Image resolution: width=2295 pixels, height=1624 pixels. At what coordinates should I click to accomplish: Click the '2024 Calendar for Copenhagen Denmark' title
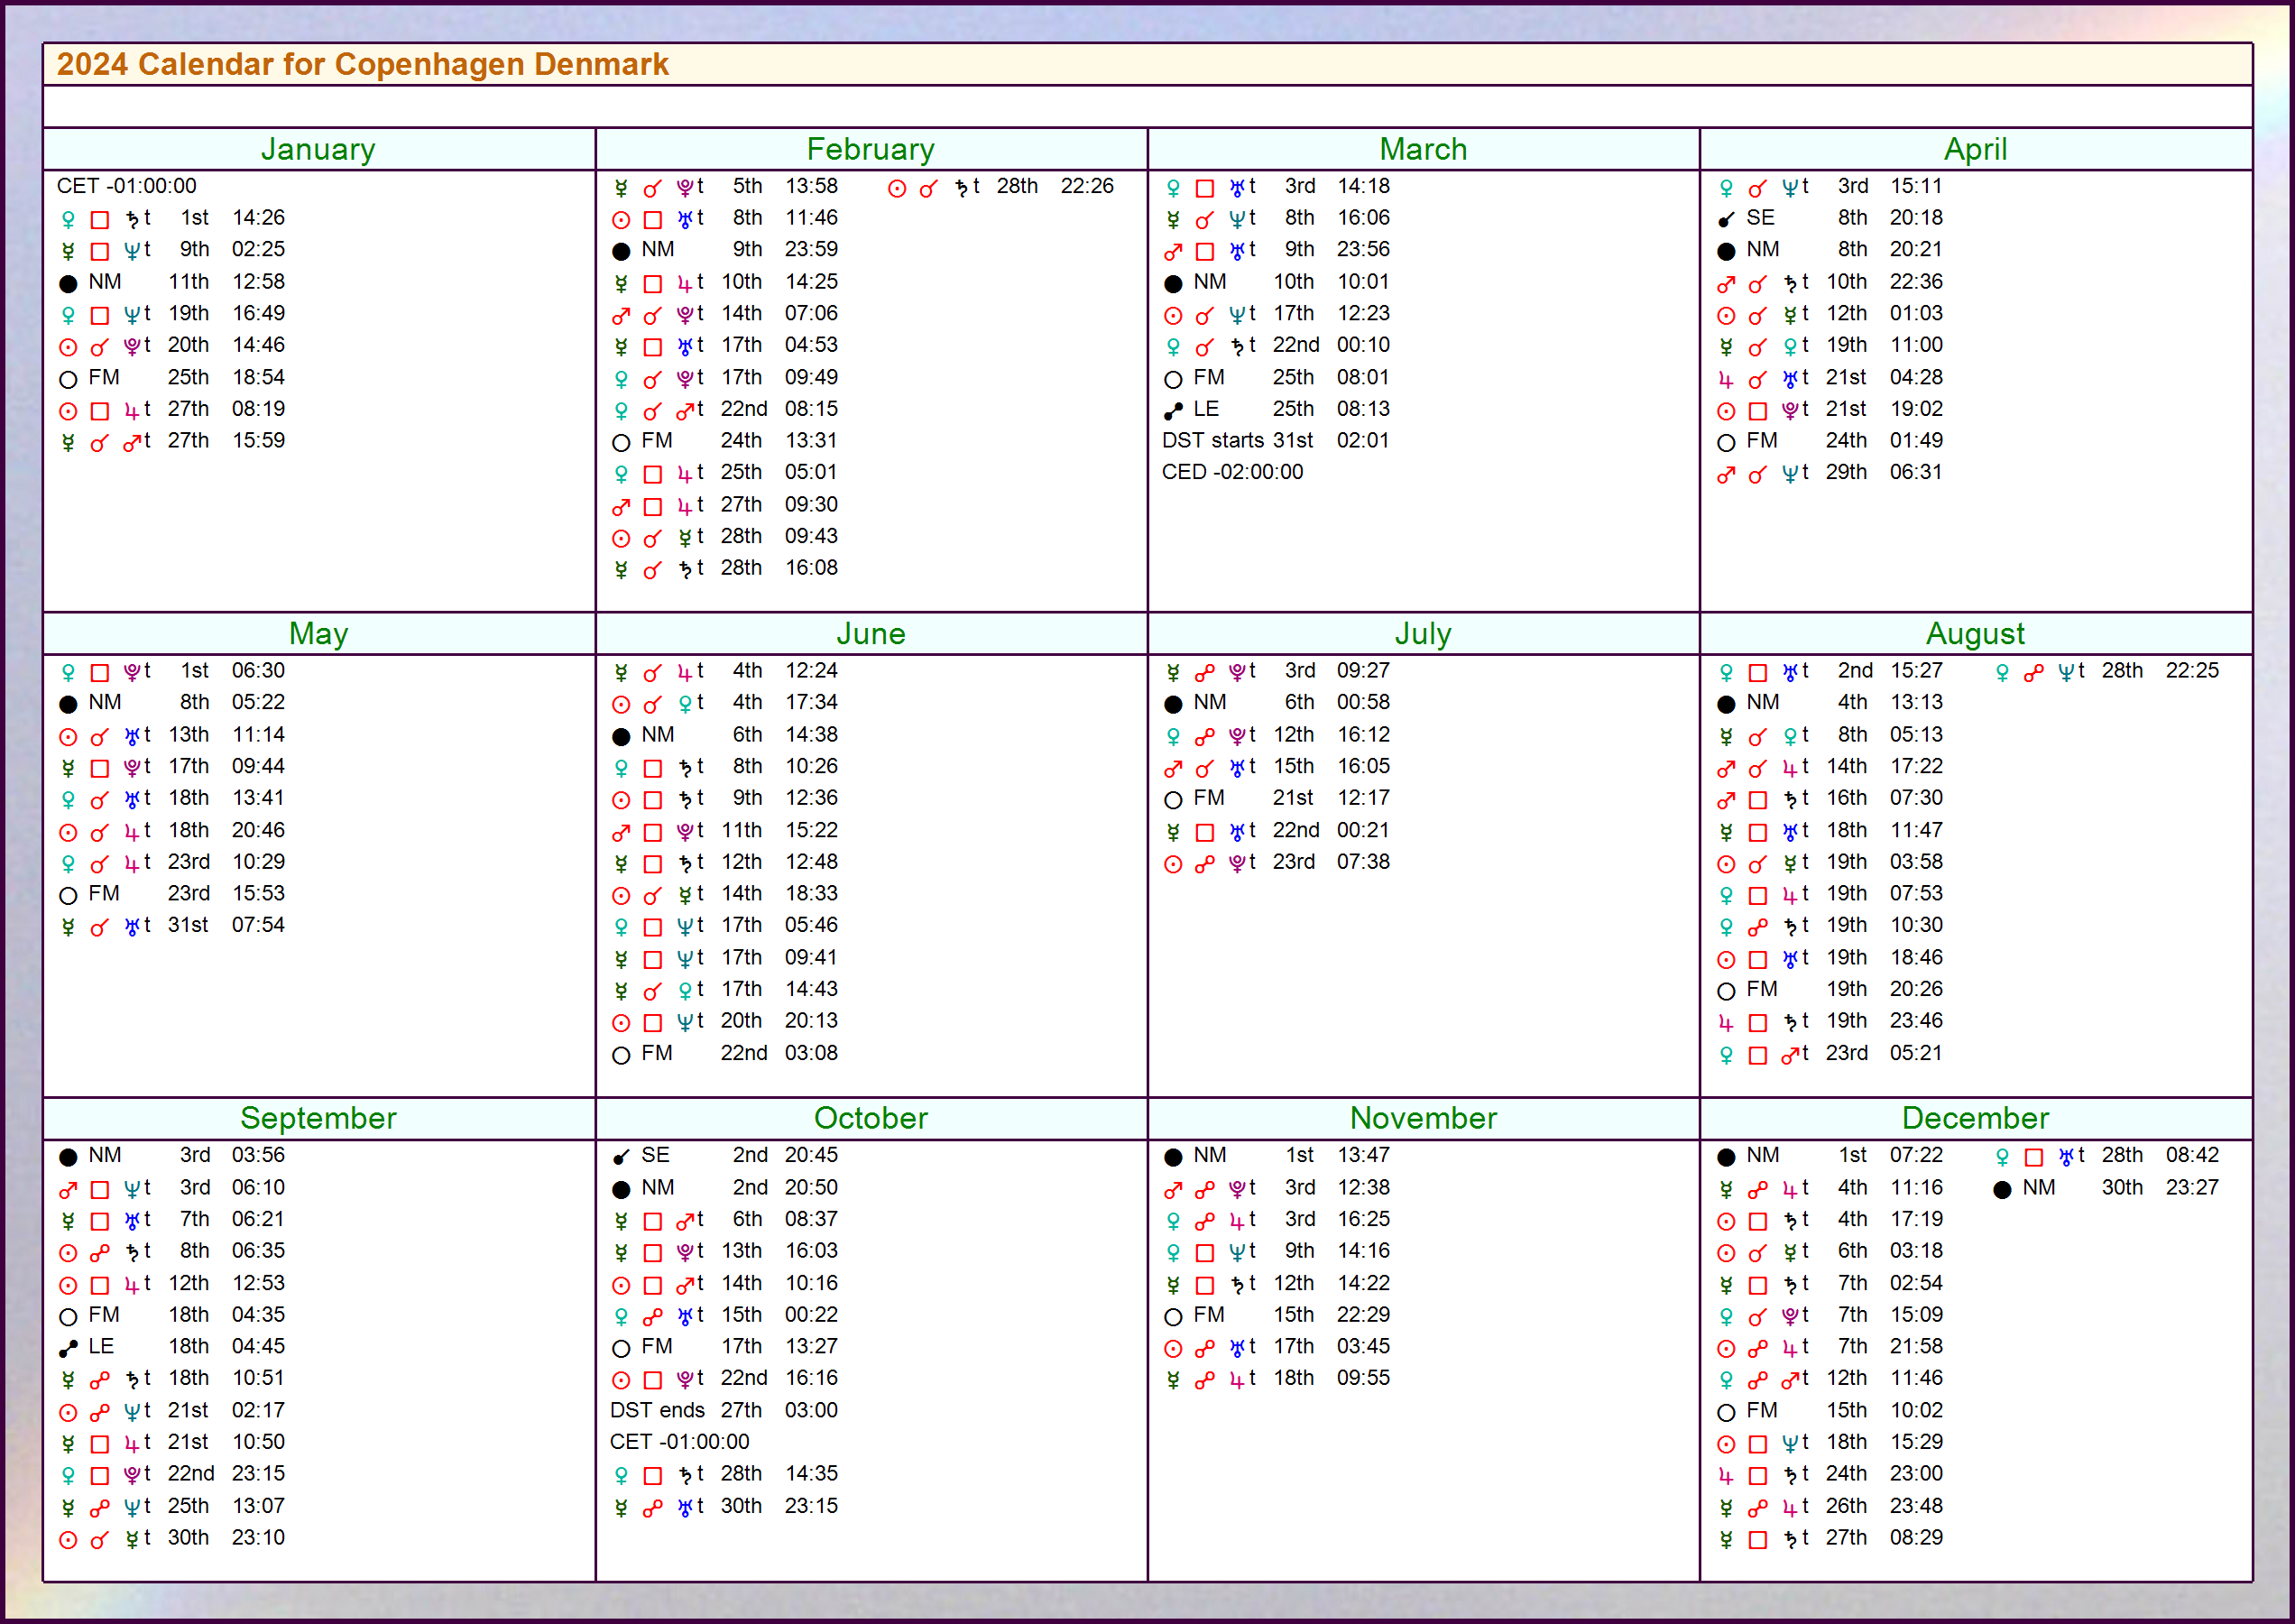pos(362,64)
